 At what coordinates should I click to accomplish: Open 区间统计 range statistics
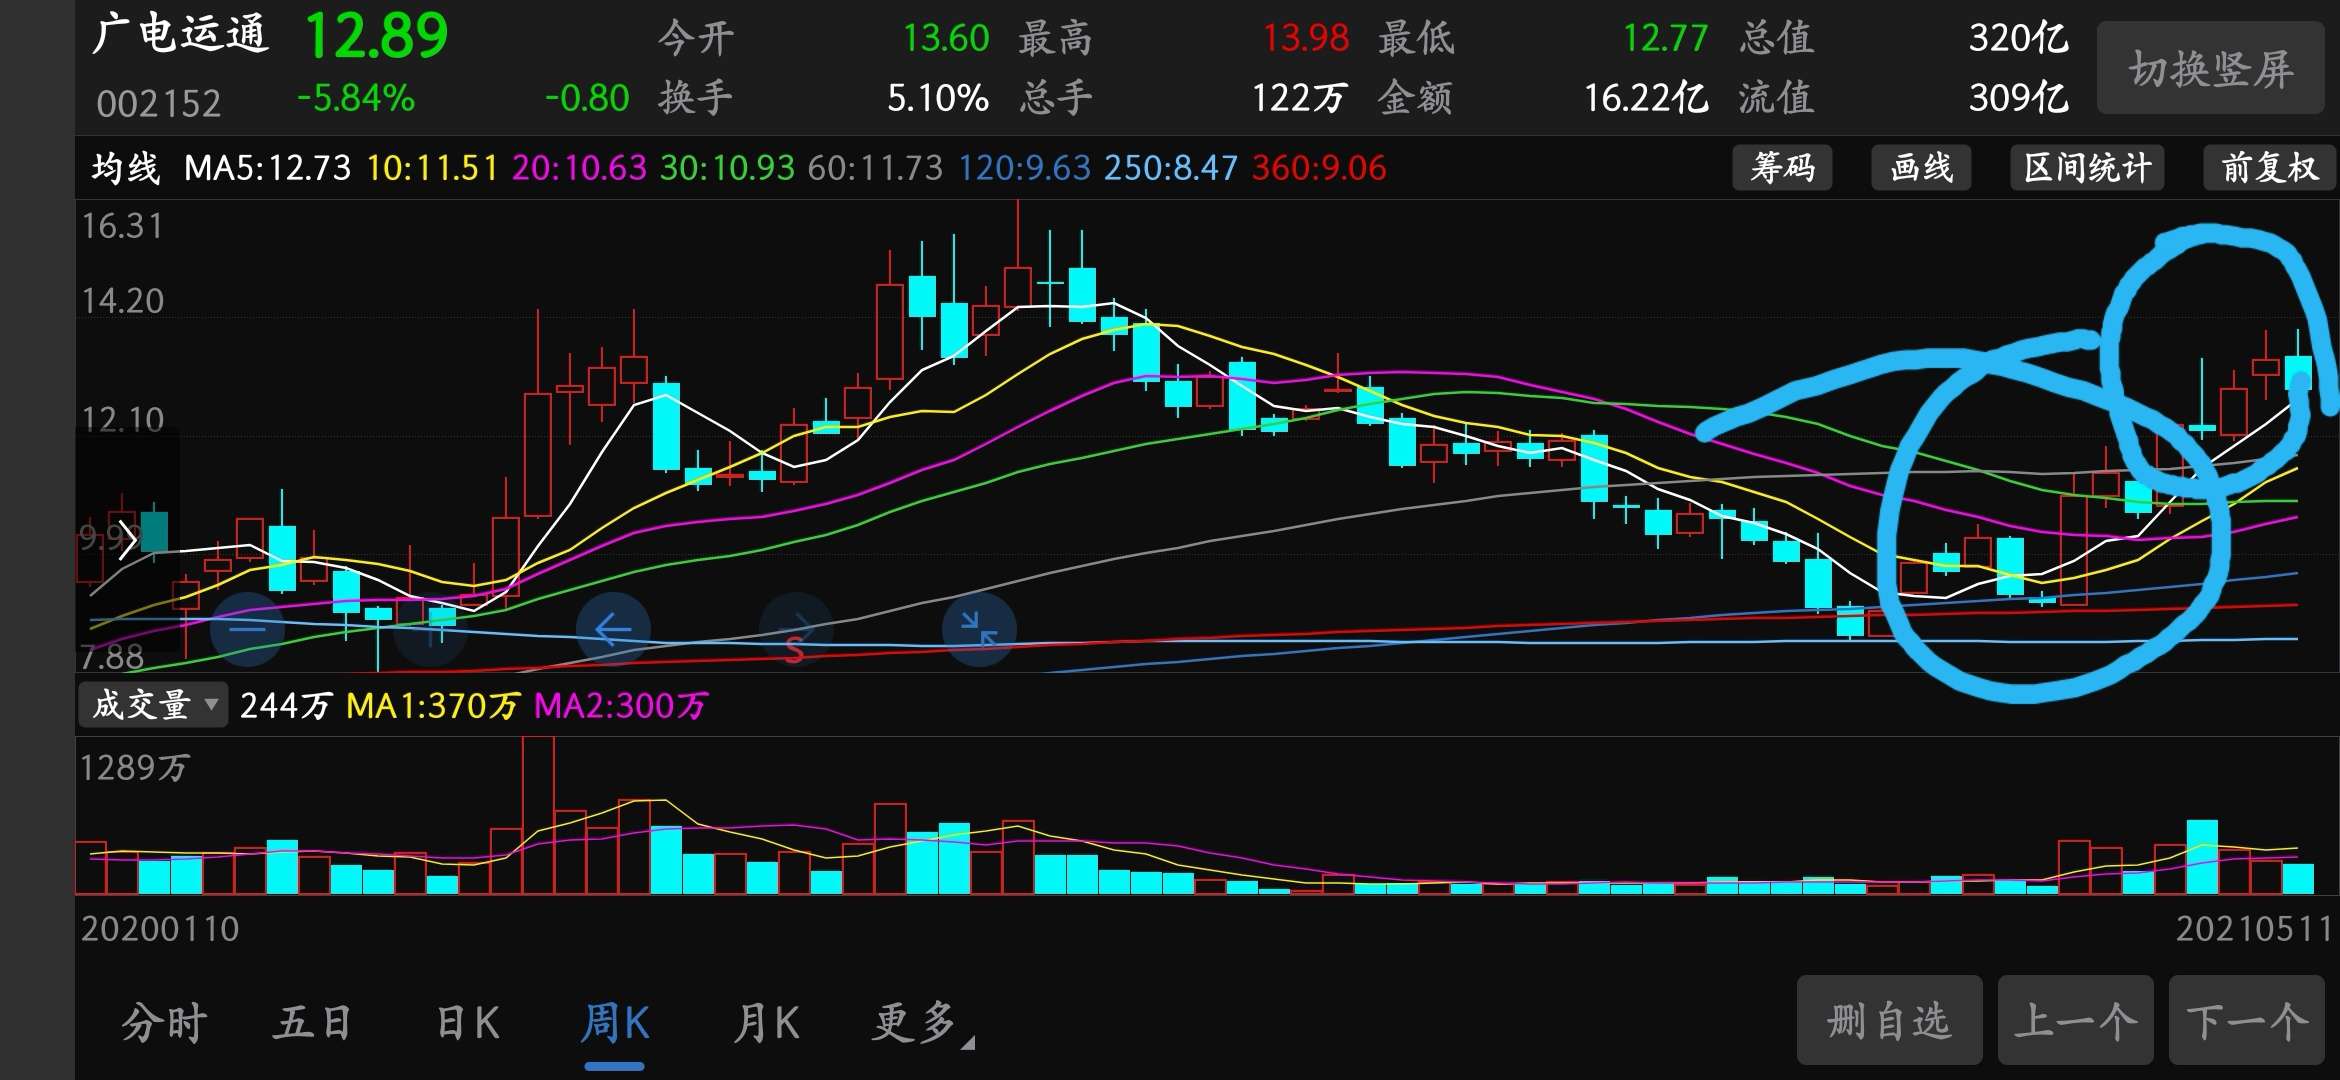coord(2087,167)
